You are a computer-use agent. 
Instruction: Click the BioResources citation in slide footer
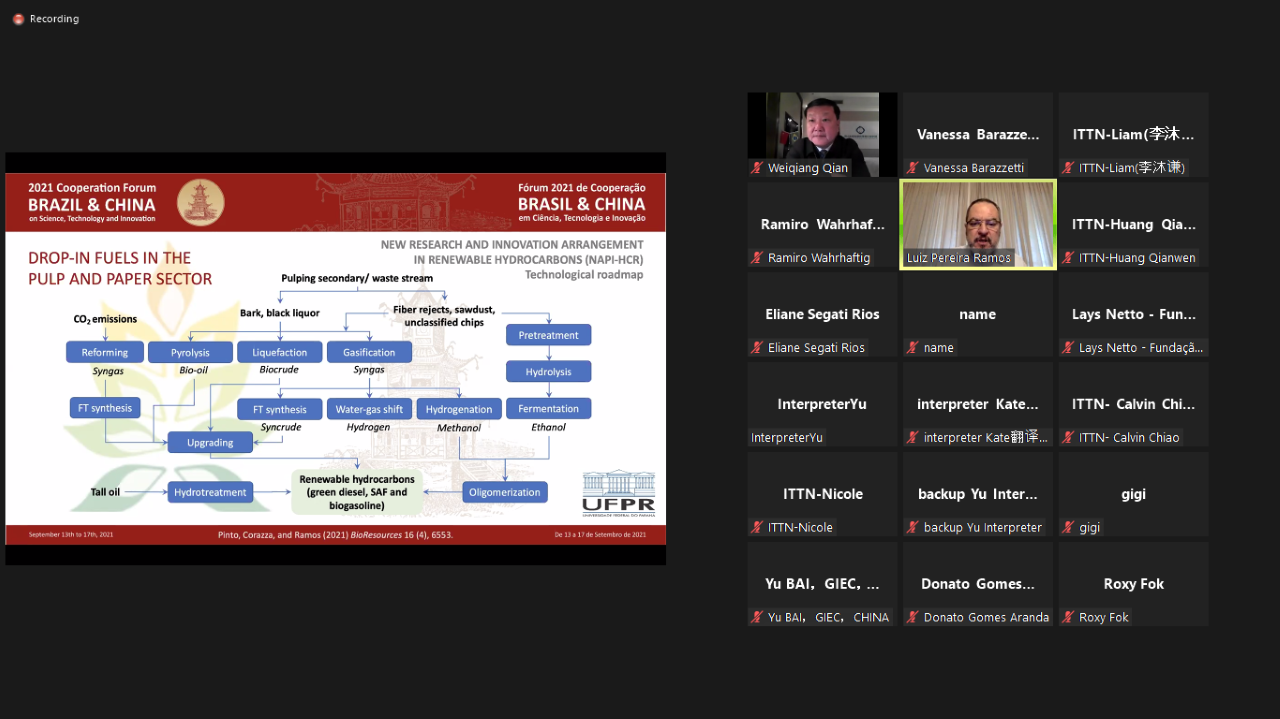pyautogui.click(x=335, y=535)
